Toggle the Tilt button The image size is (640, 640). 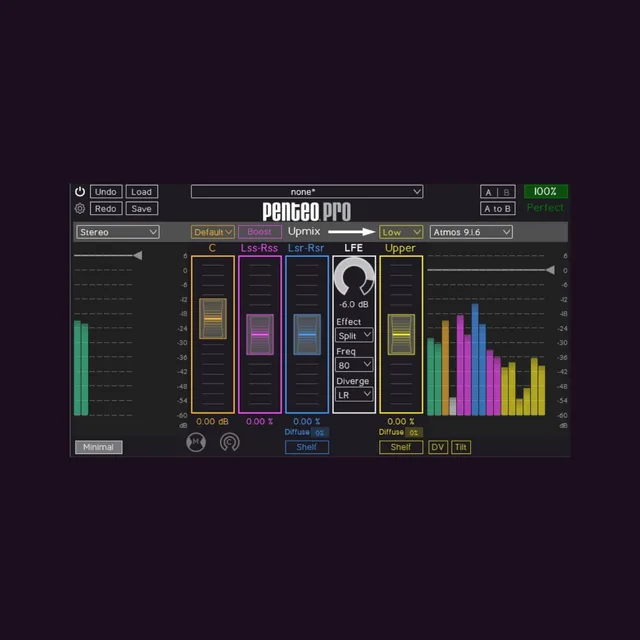coord(461,447)
